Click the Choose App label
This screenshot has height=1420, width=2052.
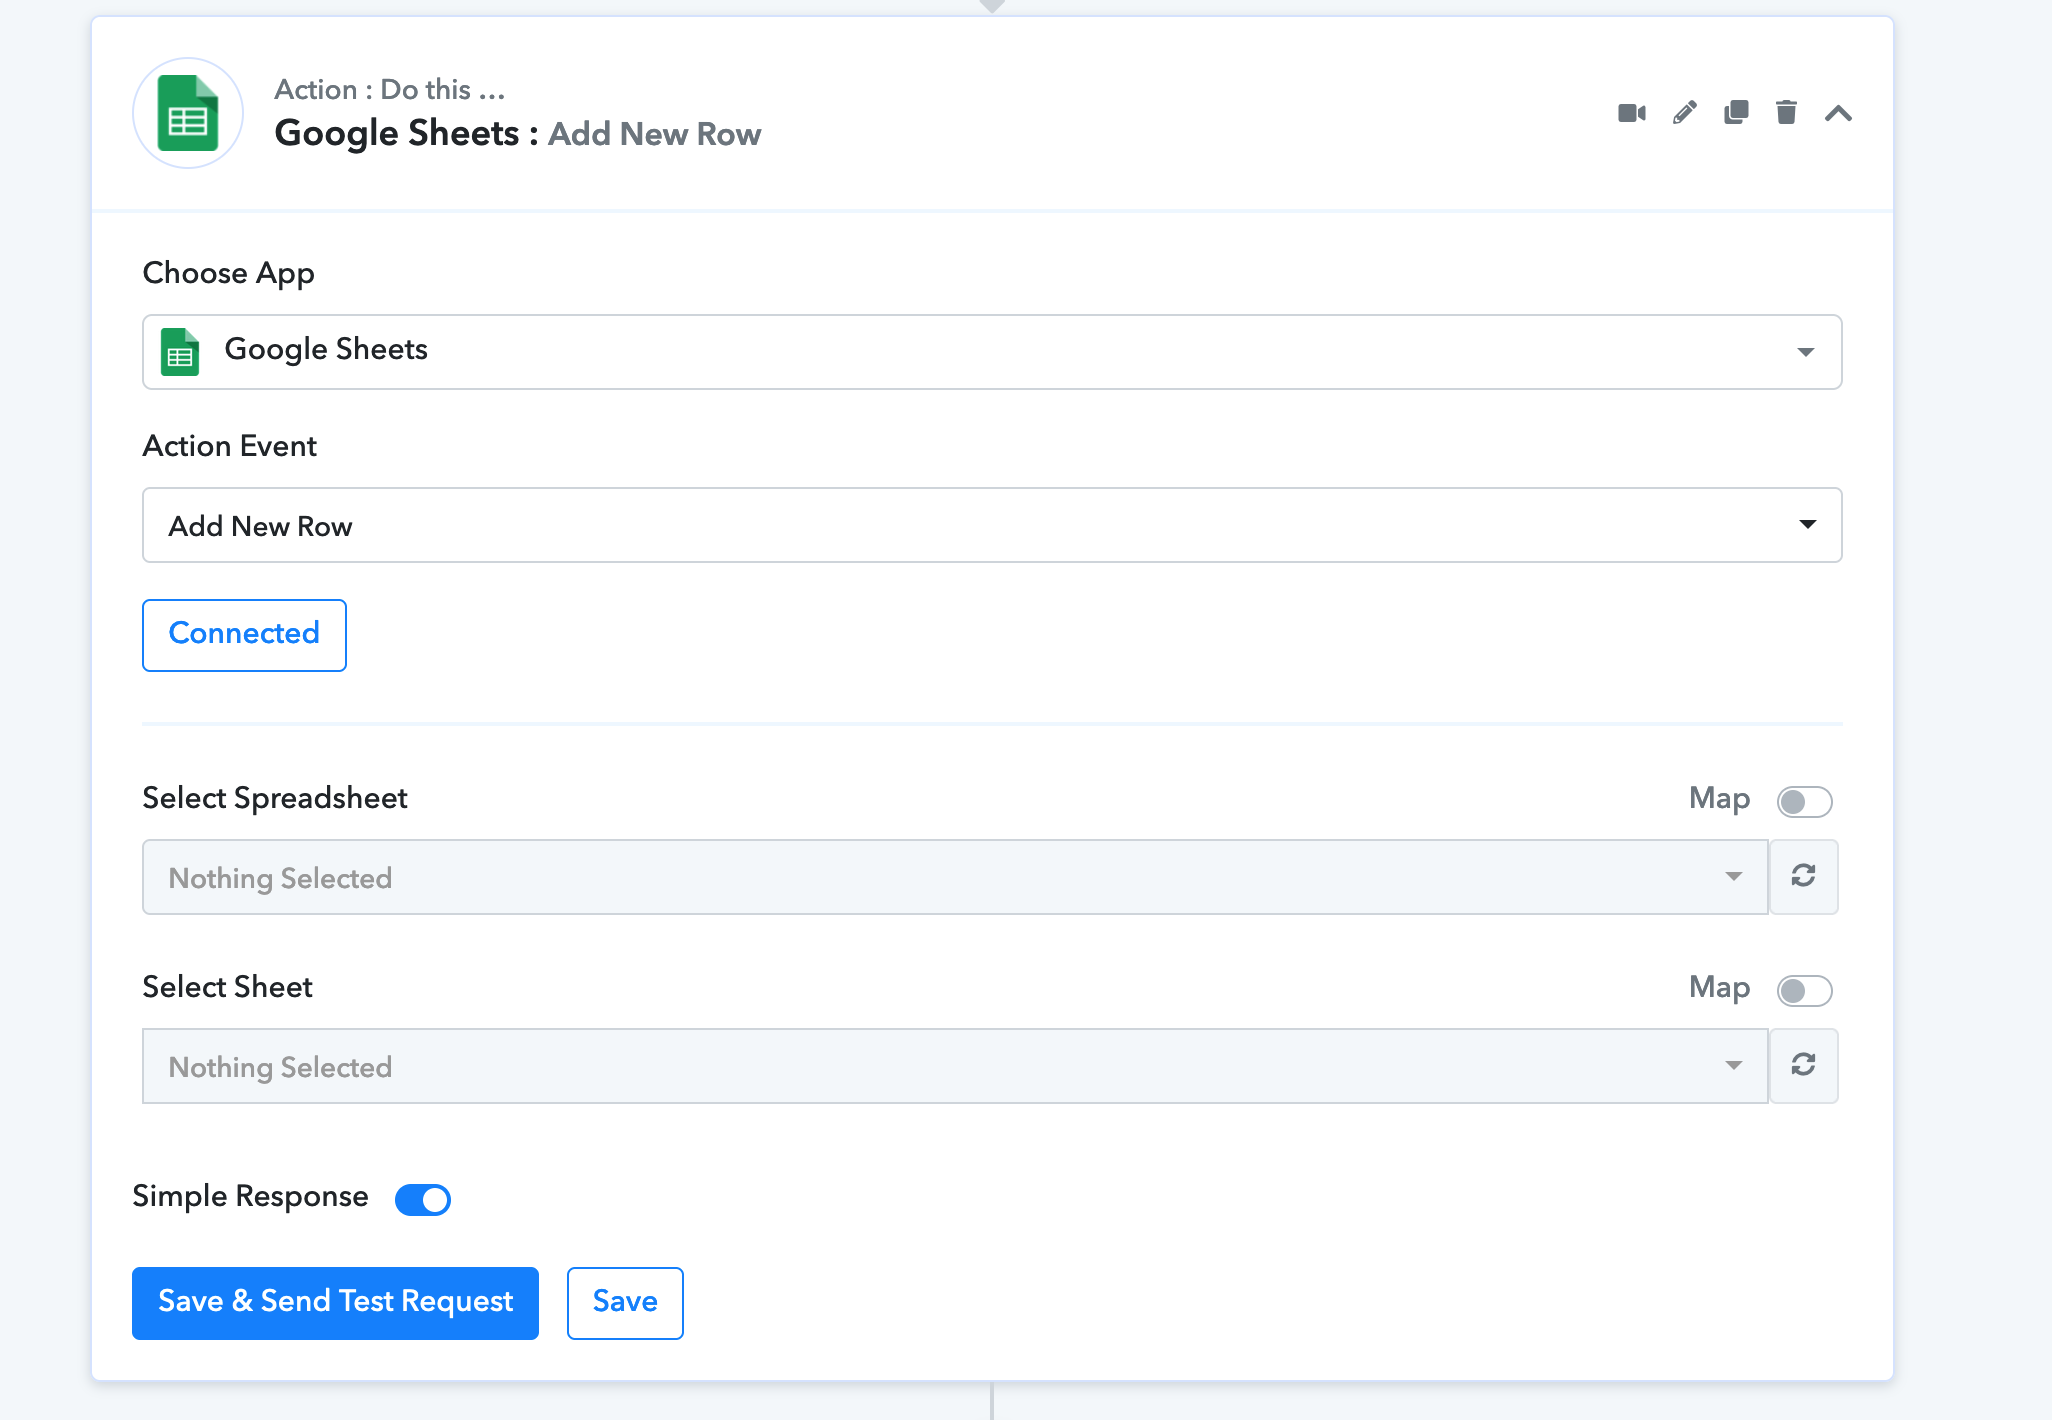coord(229,274)
